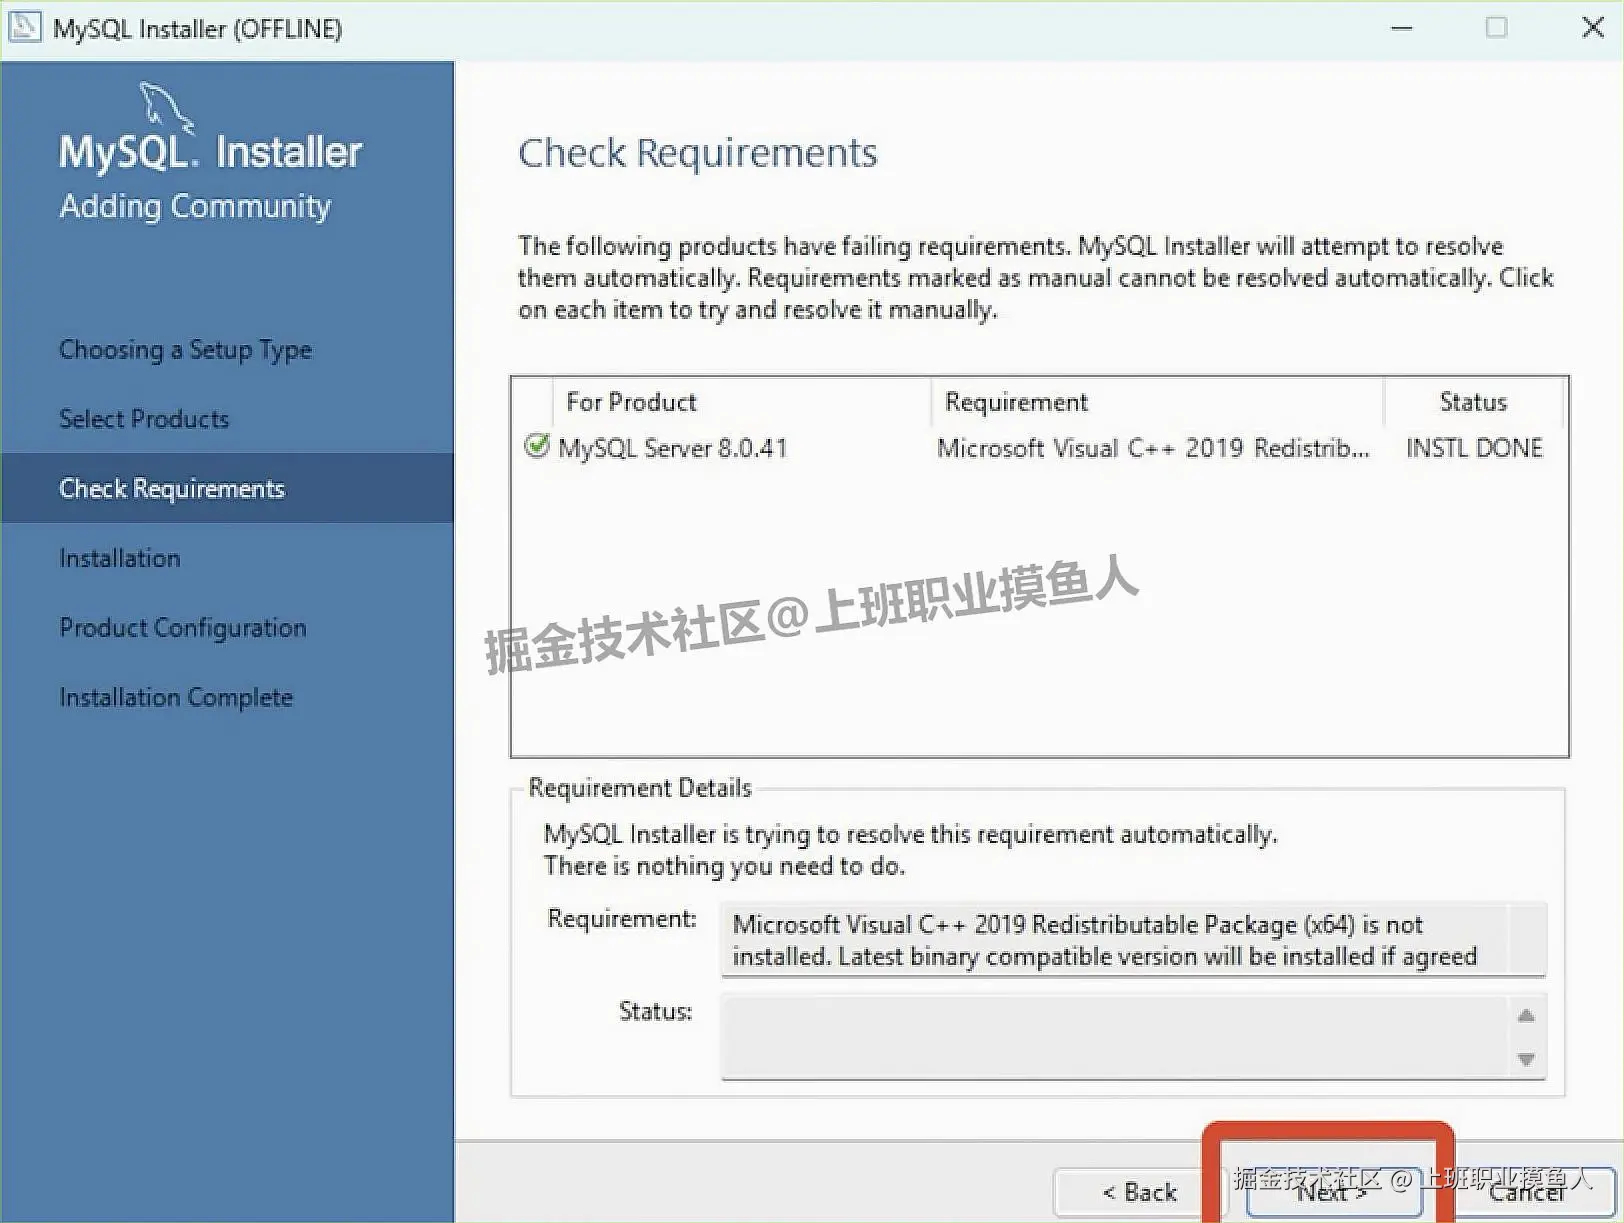Expand the Requirement Details section
This screenshot has width=1624, height=1223.
coord(639,788)
